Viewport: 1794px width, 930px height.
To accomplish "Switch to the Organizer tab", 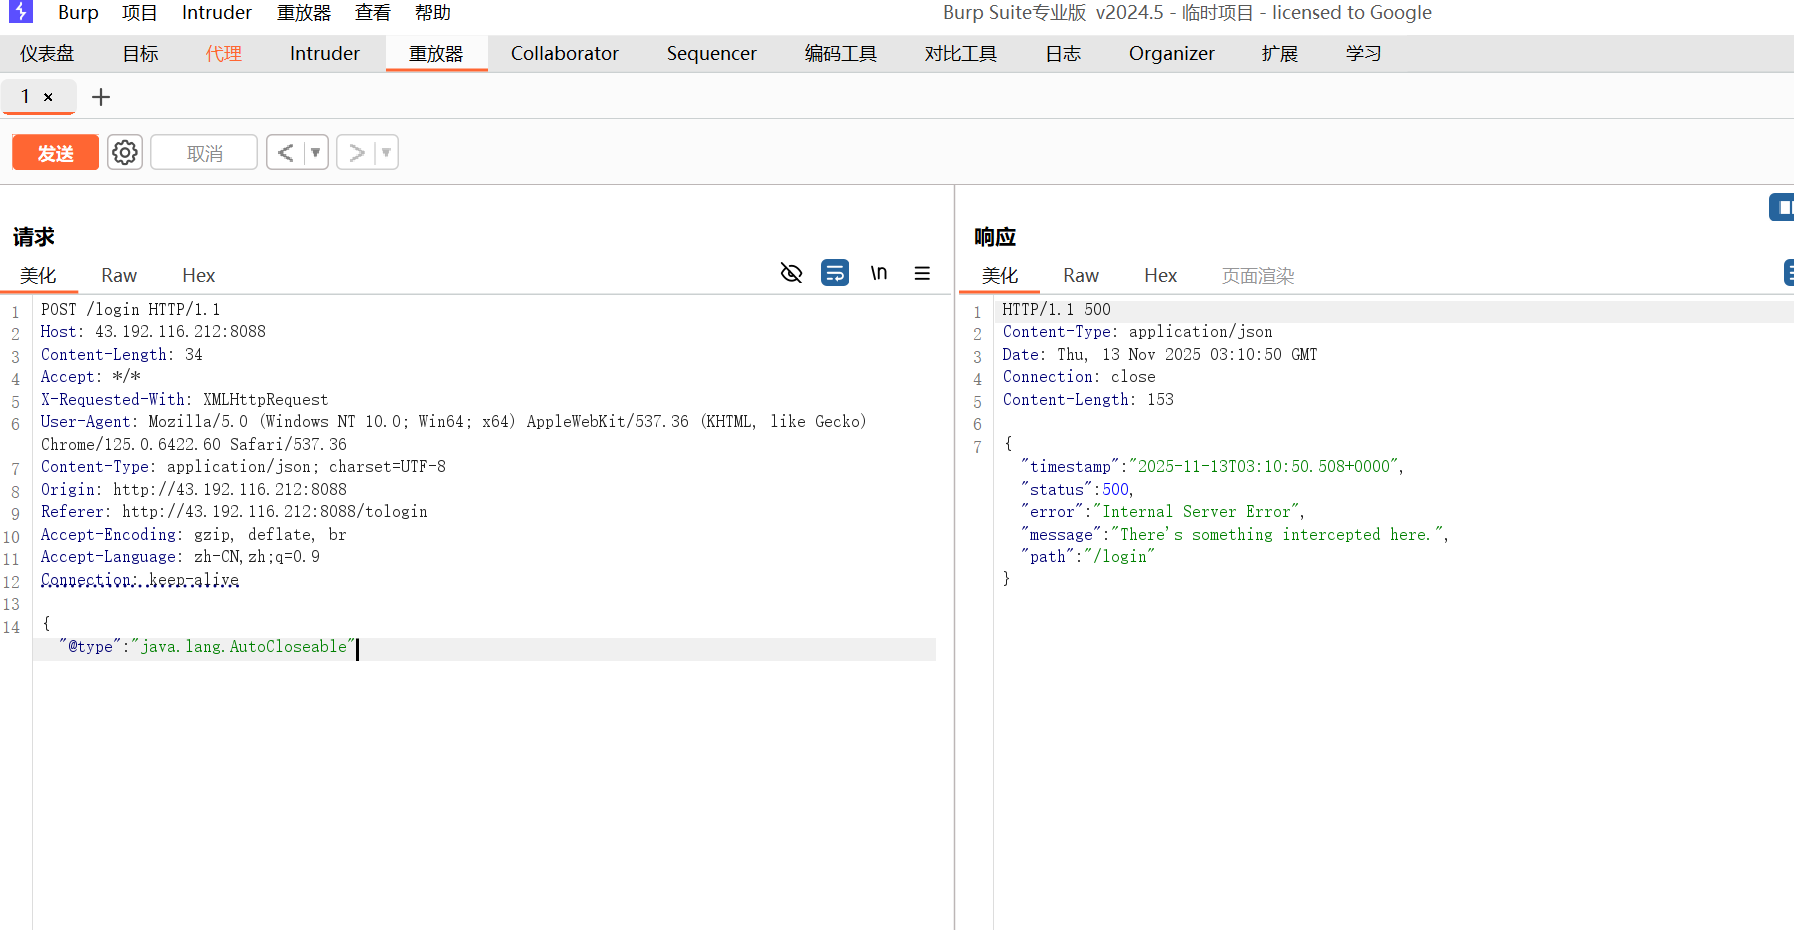I will [1172, 53].
